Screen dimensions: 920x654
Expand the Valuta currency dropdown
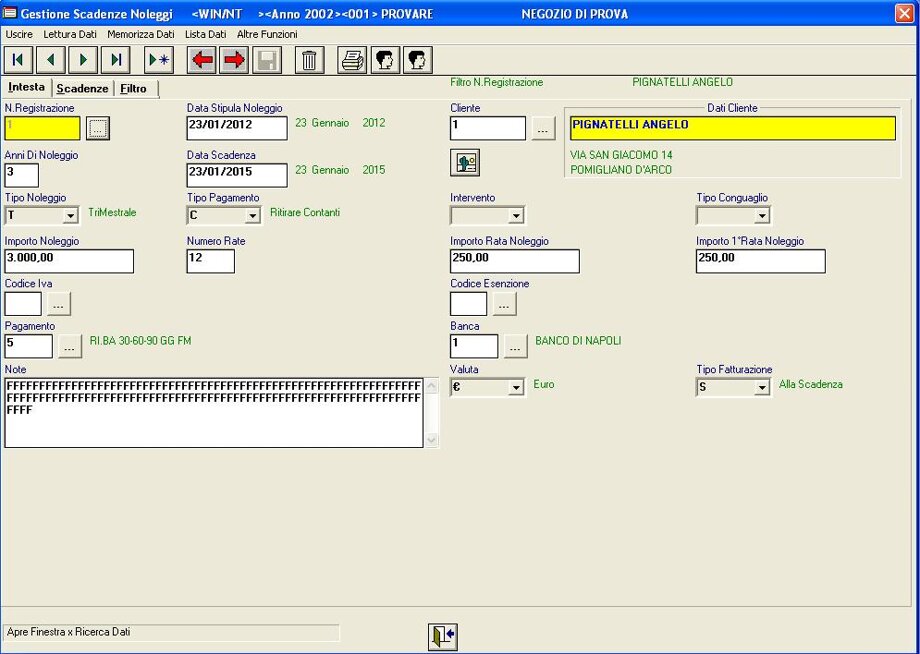click(x=516, y=388)
